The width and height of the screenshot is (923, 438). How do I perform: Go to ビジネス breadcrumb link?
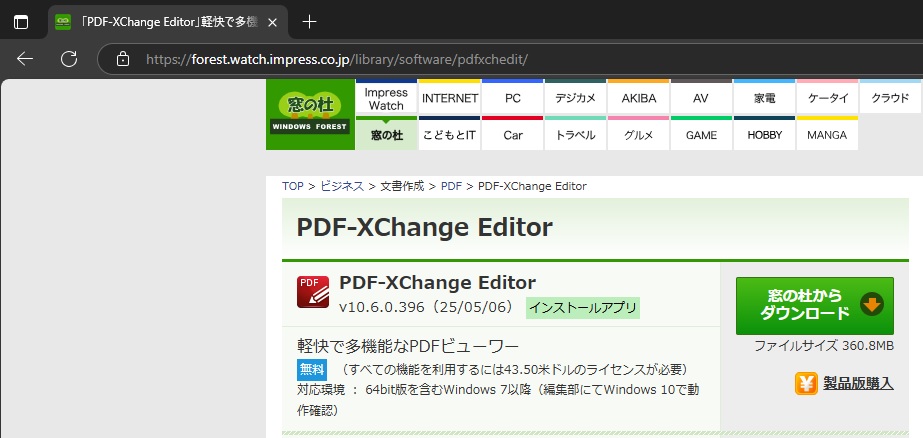pyautogui.click(x=342, y=186)
